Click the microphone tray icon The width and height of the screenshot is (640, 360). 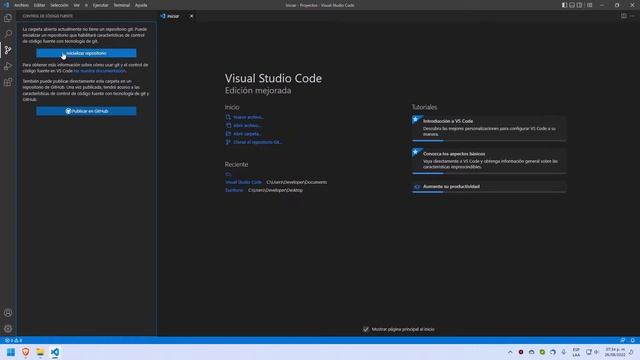tap(564, 352)
